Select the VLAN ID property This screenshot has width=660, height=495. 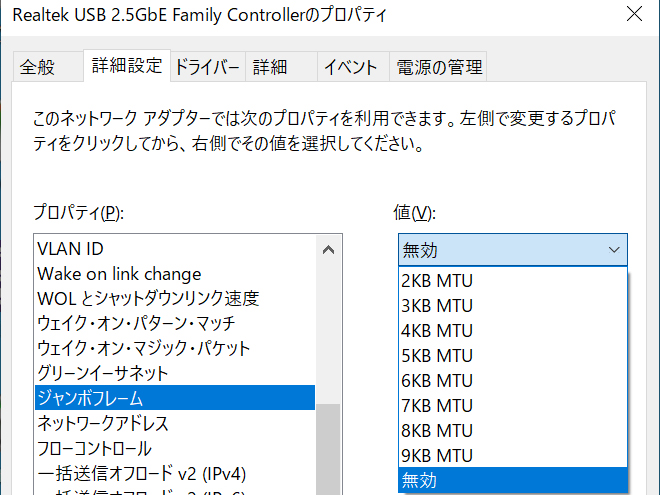pyautogui.click(x=70, y=248)
